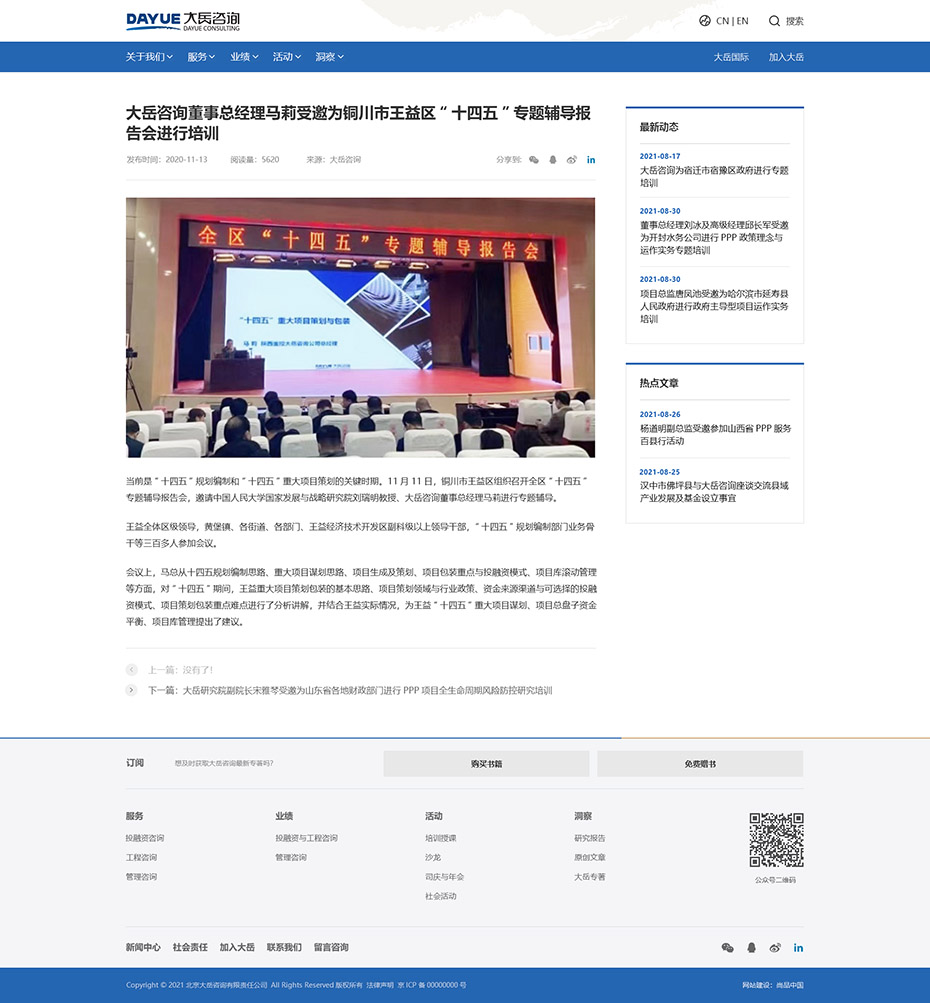Image resolution: width=930 pixels, height=1003 pixels.
Task: Click the 免费赠书 button
Action: click(x=700, y=764)
